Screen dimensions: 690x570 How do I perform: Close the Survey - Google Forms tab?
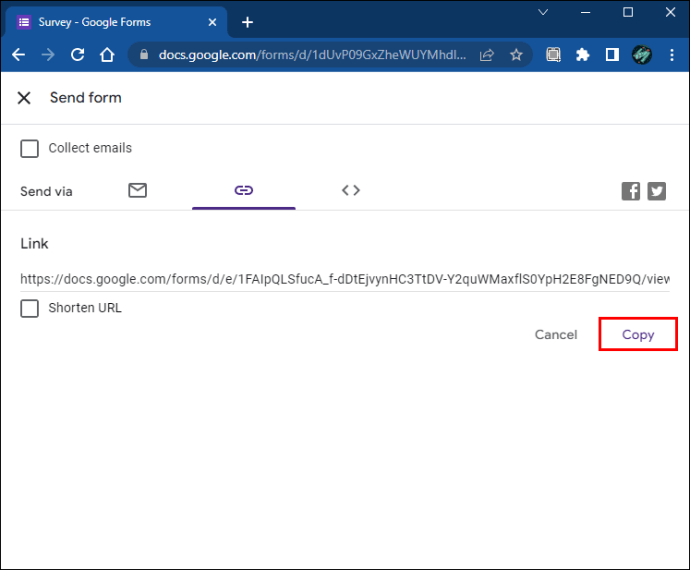click(x=212, y=22)
